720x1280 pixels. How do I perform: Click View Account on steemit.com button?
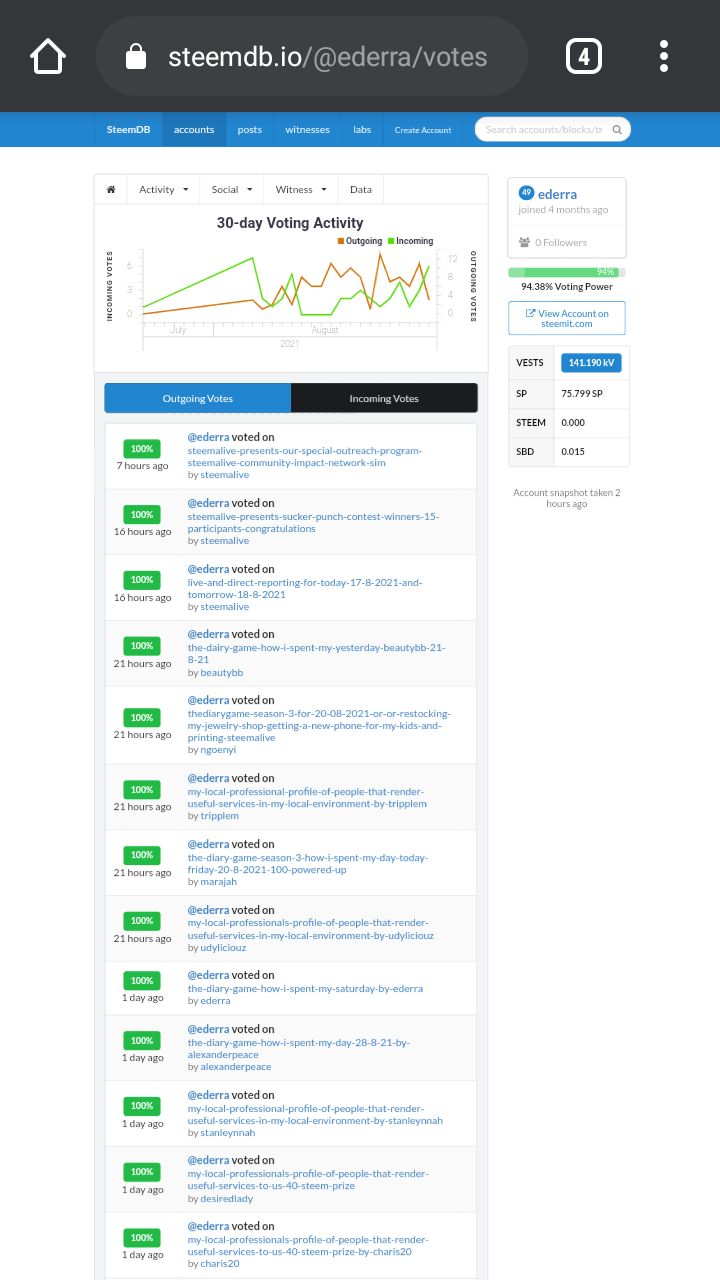pos(567,318)
